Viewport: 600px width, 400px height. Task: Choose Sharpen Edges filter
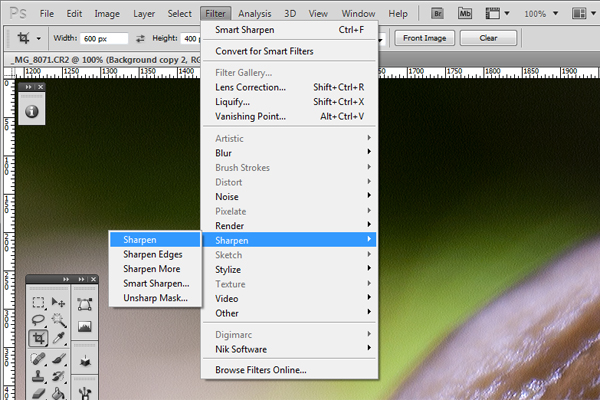(x=155, y=254)
